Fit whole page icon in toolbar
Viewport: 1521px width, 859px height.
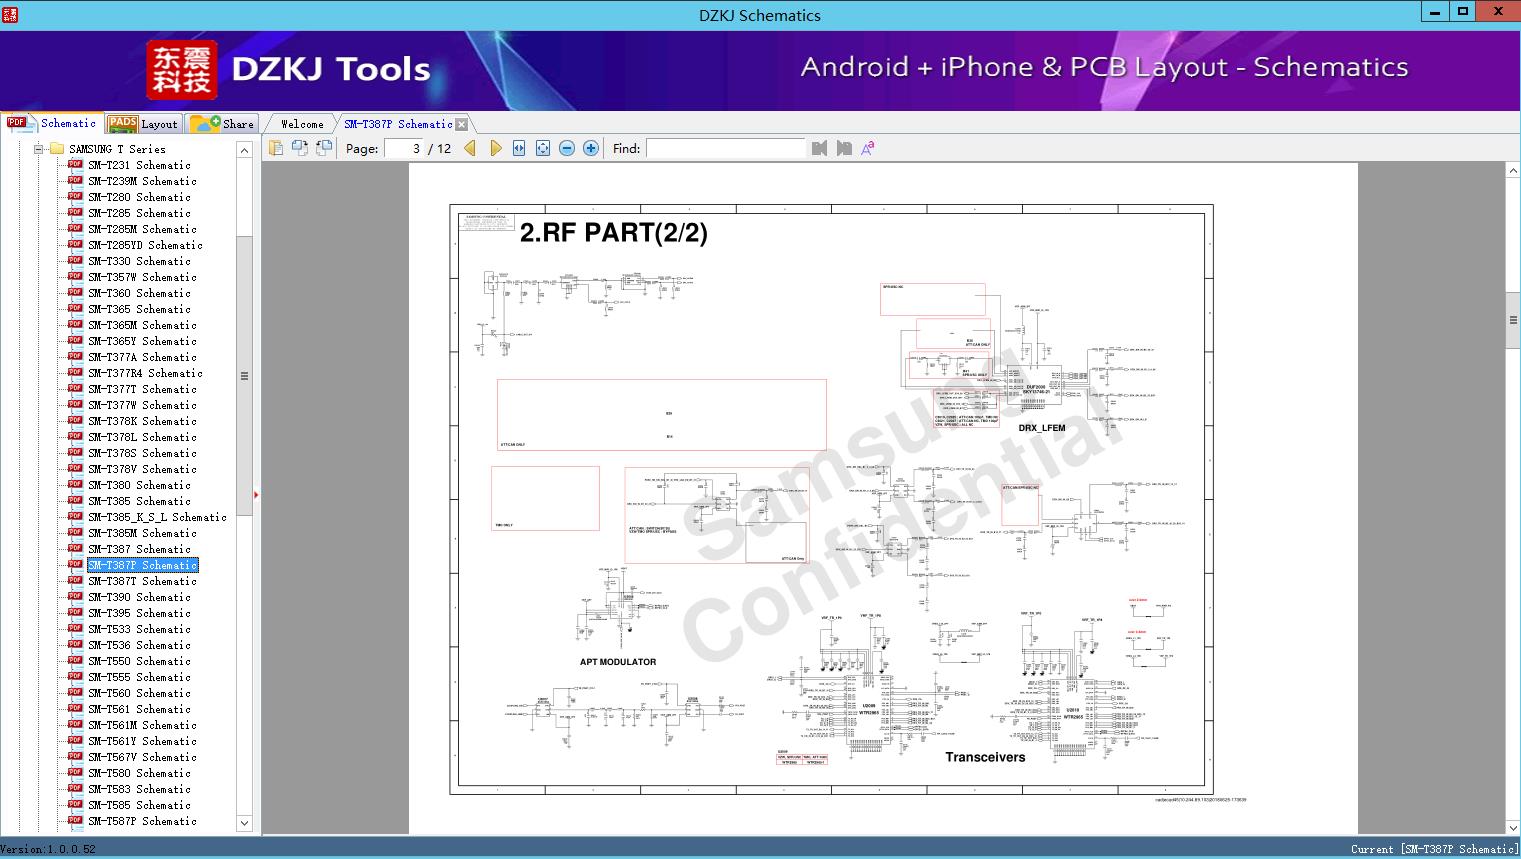pos(543,148)
